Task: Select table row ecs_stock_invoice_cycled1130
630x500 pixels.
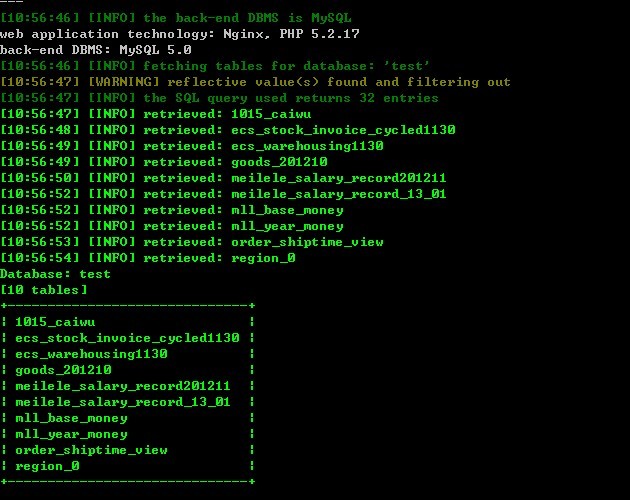Action: coord(127,338)
